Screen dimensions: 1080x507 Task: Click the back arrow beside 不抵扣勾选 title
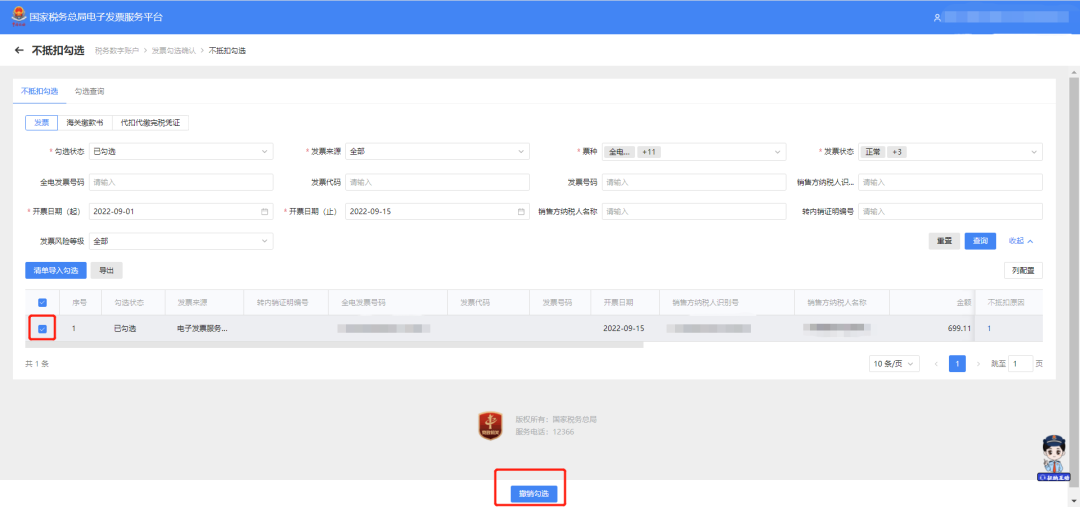(x=19, y=50)
